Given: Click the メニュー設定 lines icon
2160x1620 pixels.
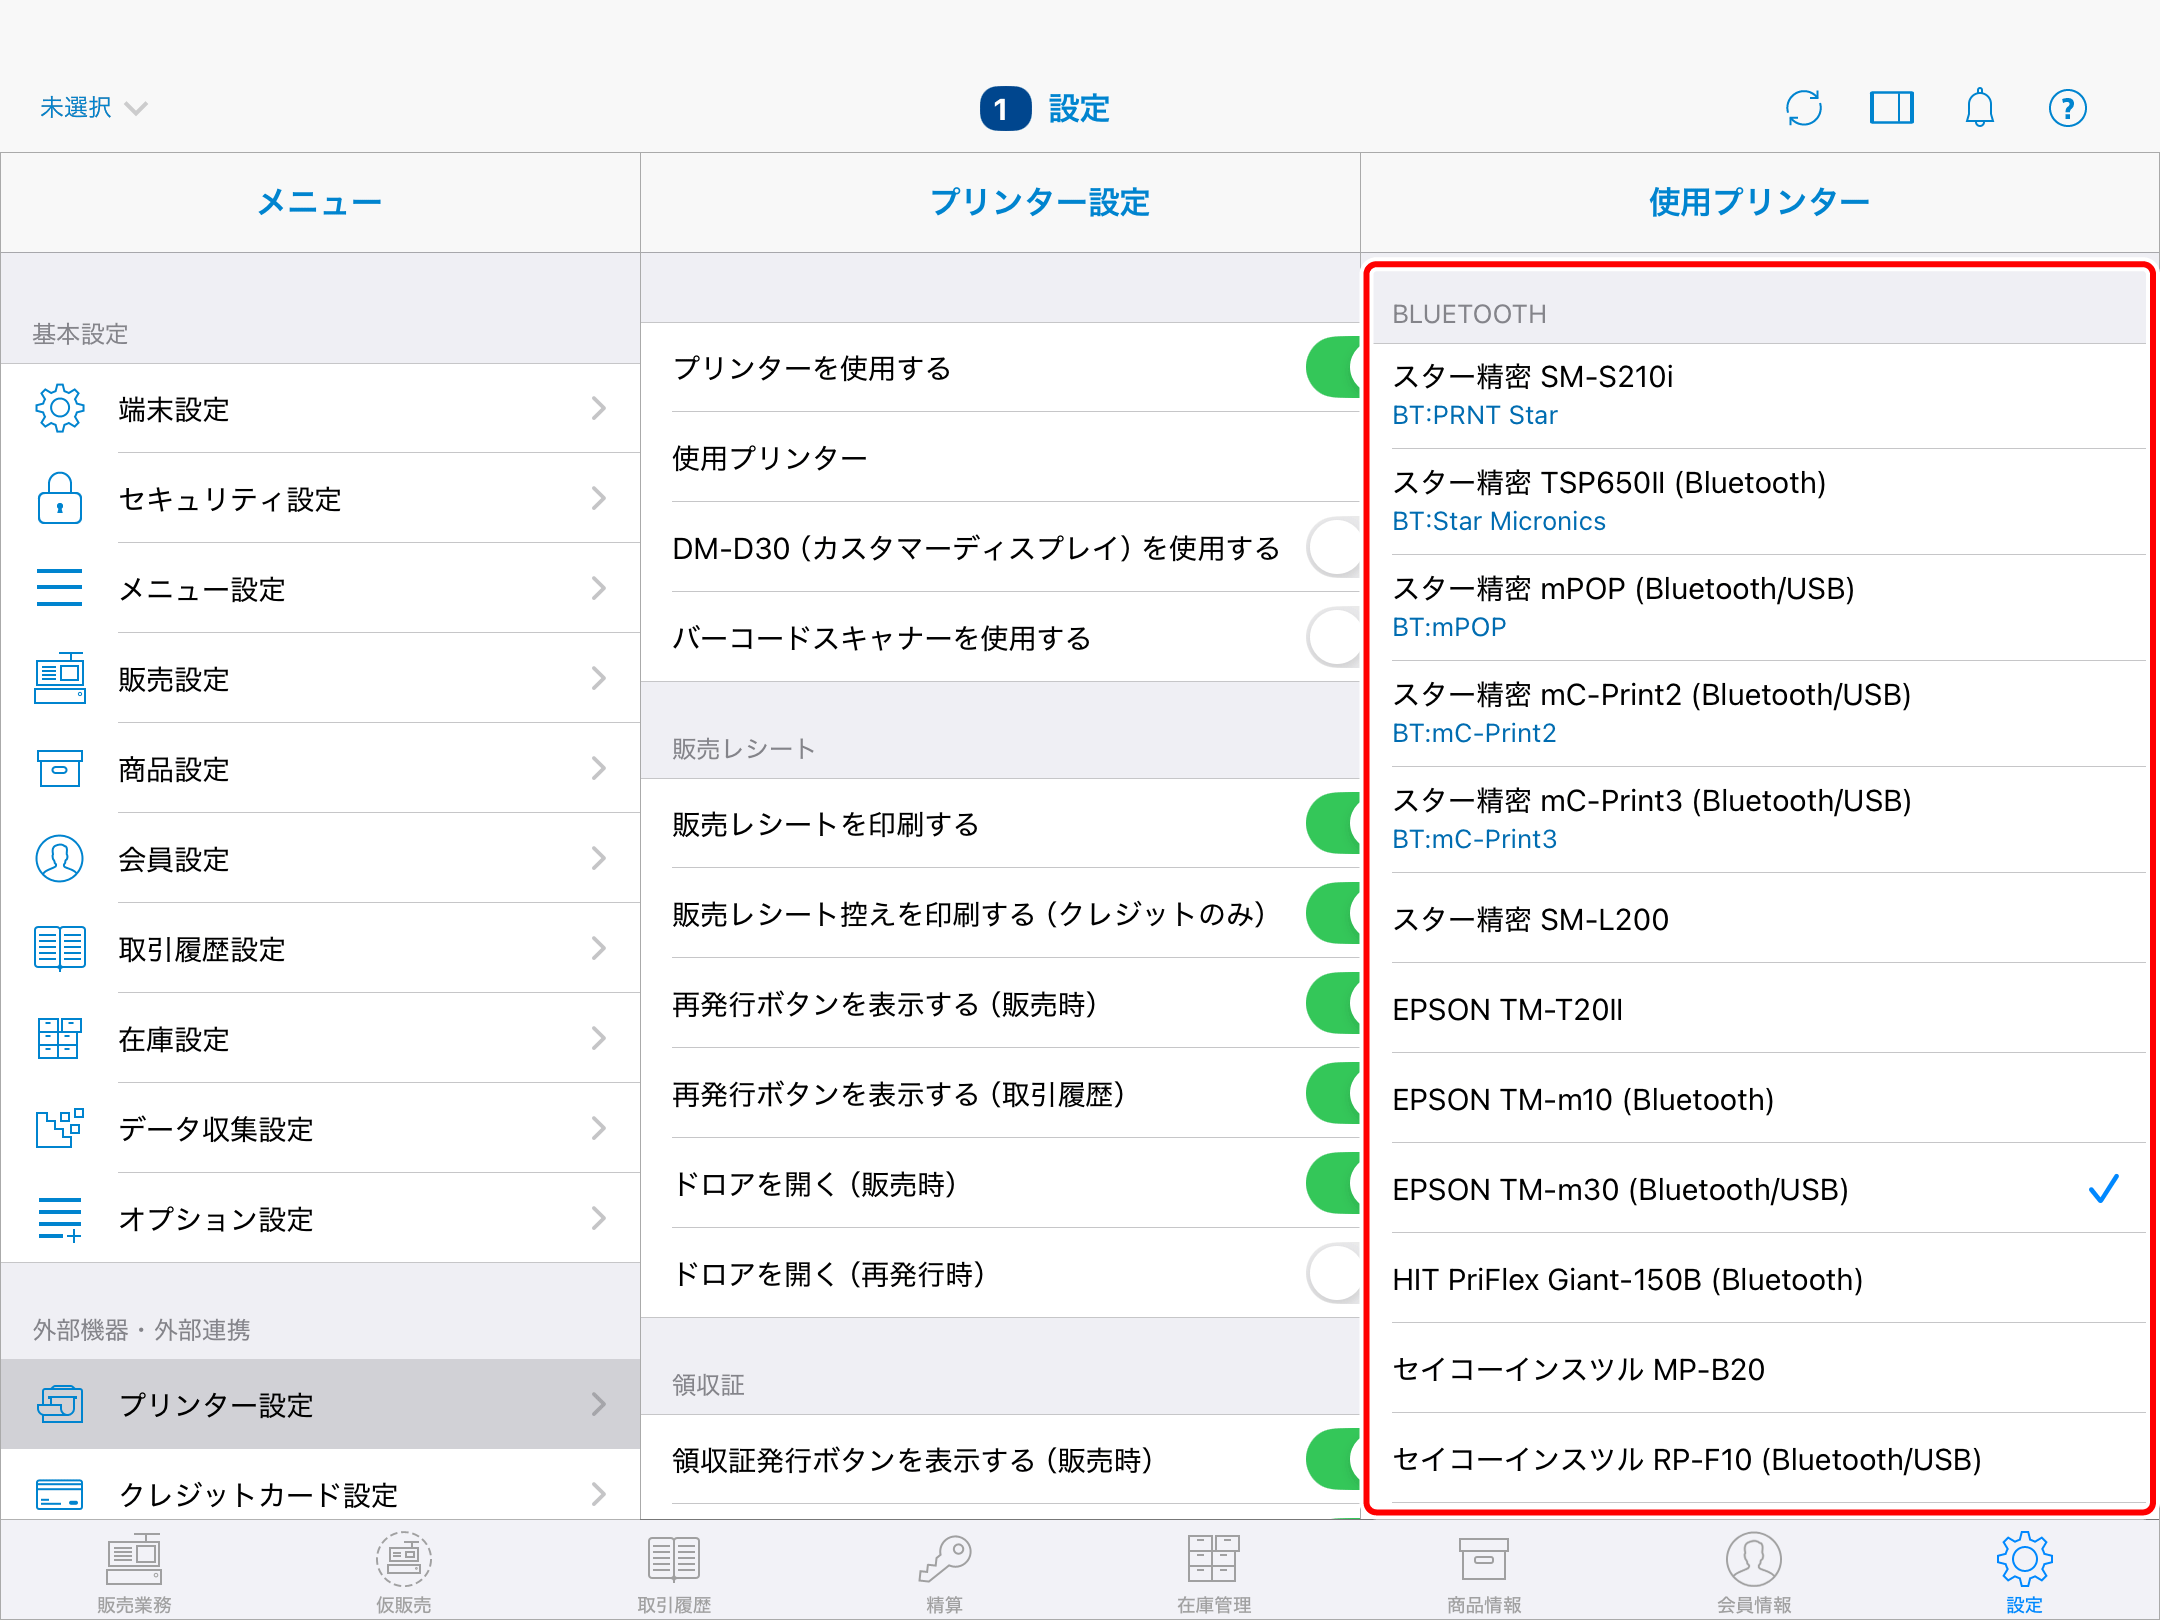Looking at the screenshot, I should [60, 588].
